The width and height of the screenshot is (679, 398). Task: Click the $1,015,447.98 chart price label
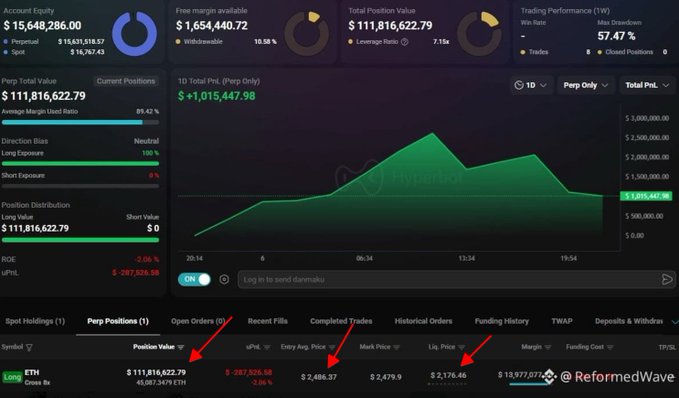[x=646, y=196]
